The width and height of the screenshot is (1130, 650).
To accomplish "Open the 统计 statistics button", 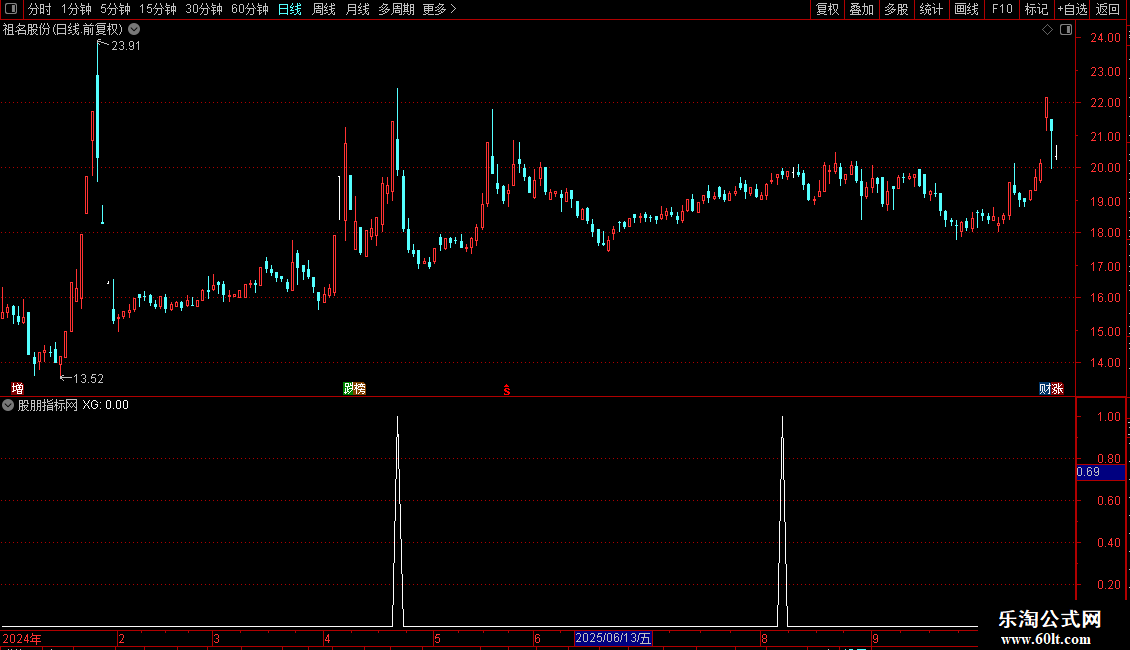I will 931,9.
